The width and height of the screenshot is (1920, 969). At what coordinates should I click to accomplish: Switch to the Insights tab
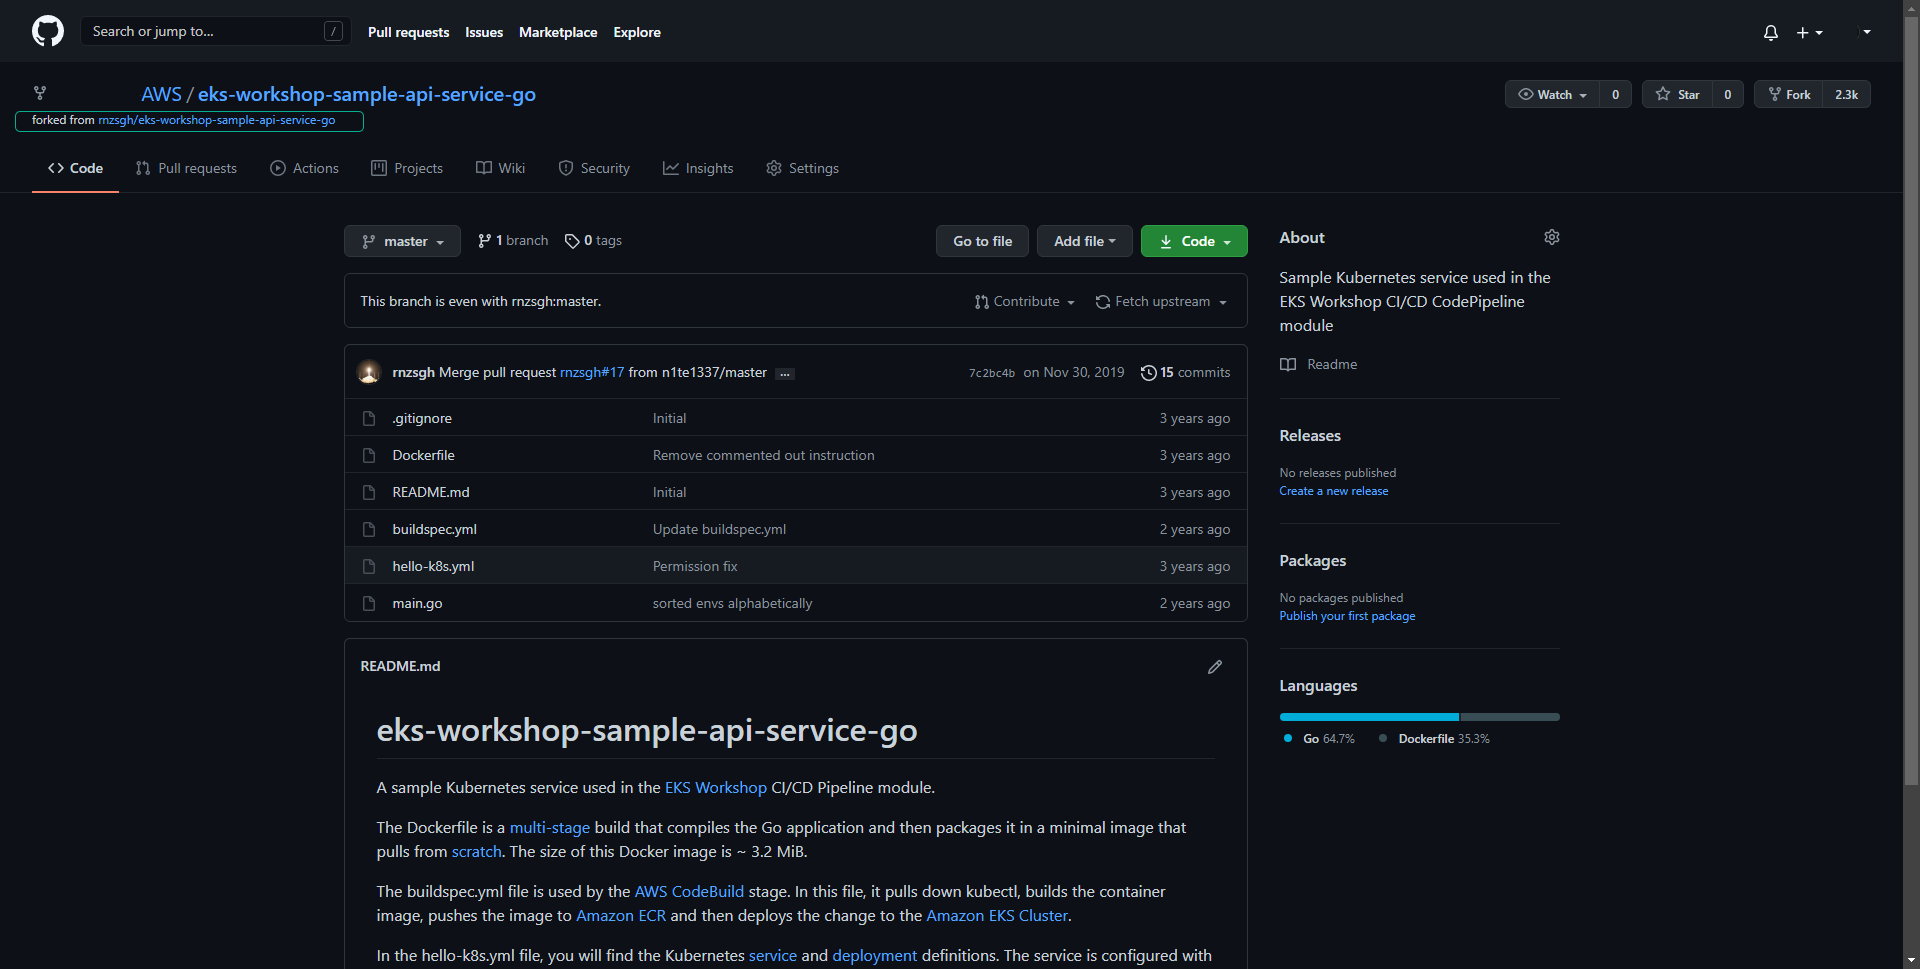tap(698, 168)
